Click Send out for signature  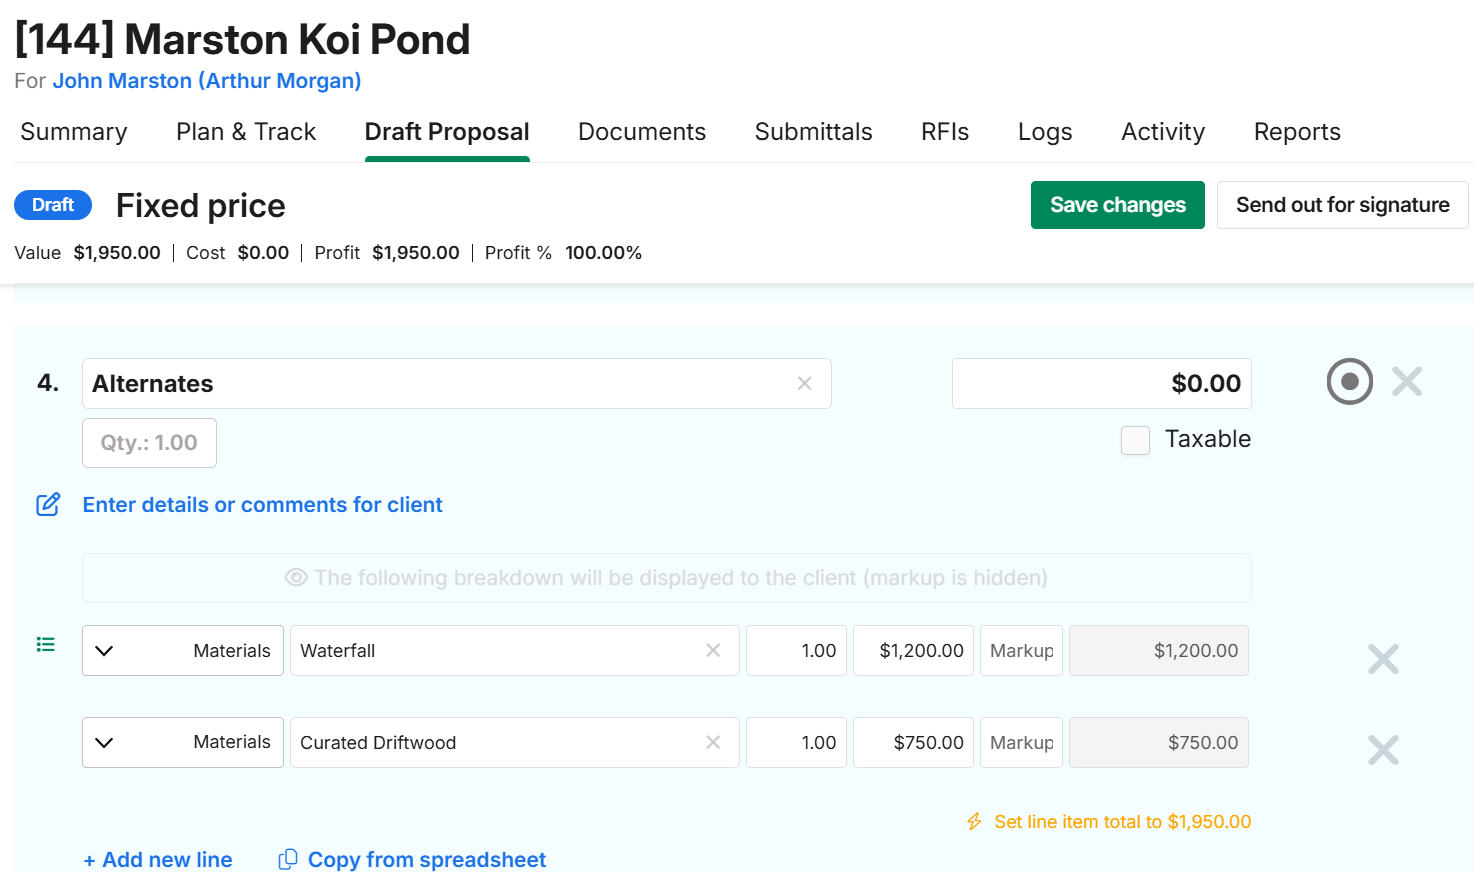pos(1342,205)
